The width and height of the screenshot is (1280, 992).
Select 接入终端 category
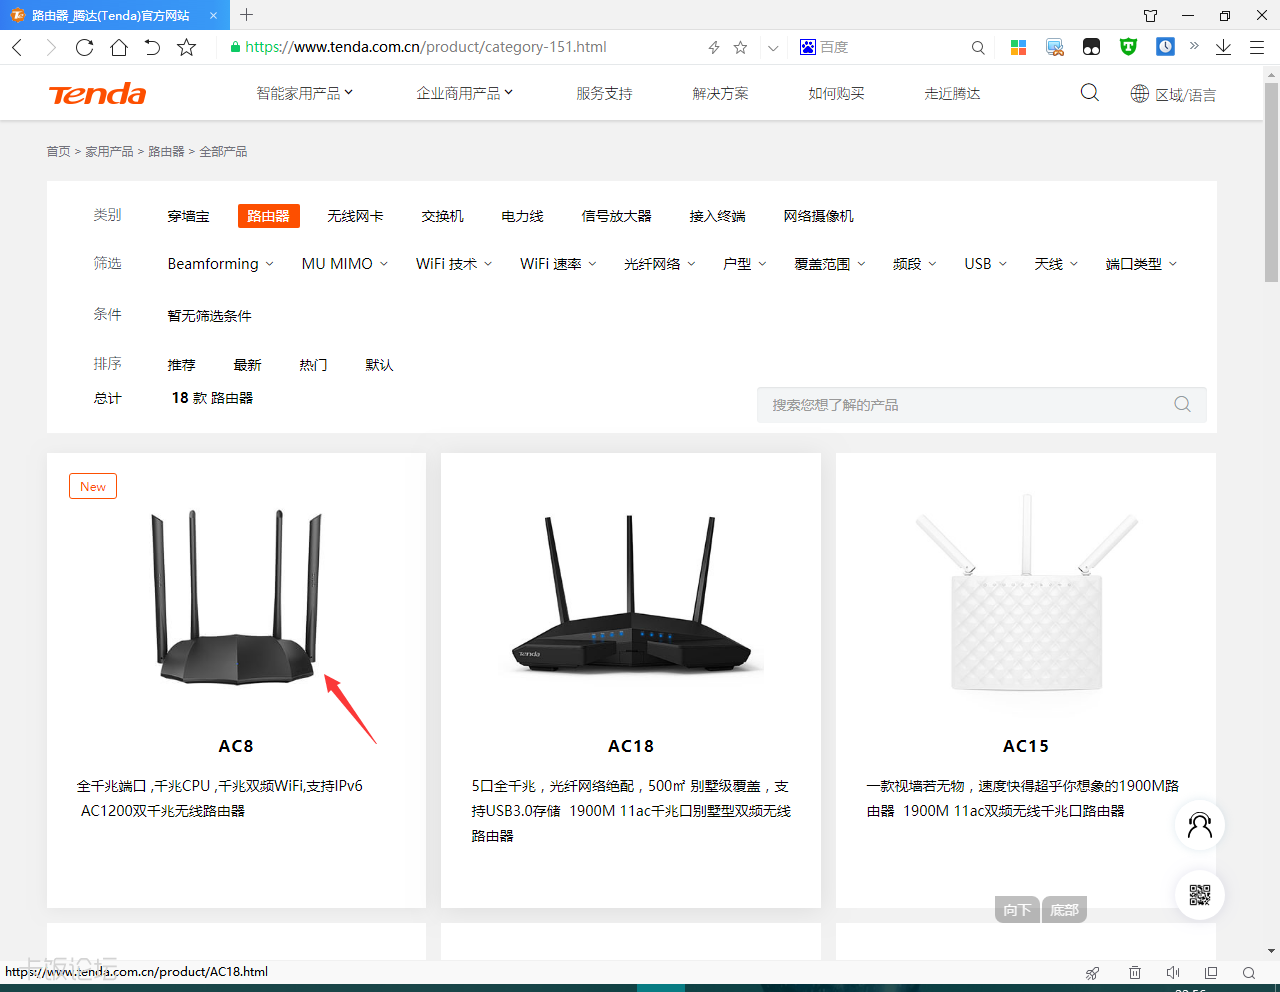click(x=717, y=216)
